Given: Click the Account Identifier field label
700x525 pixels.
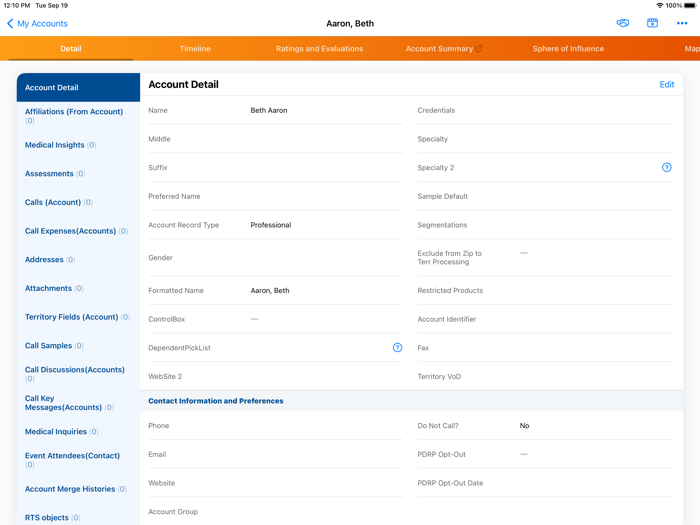Looking at the screenshot, I should coord(446,319).
